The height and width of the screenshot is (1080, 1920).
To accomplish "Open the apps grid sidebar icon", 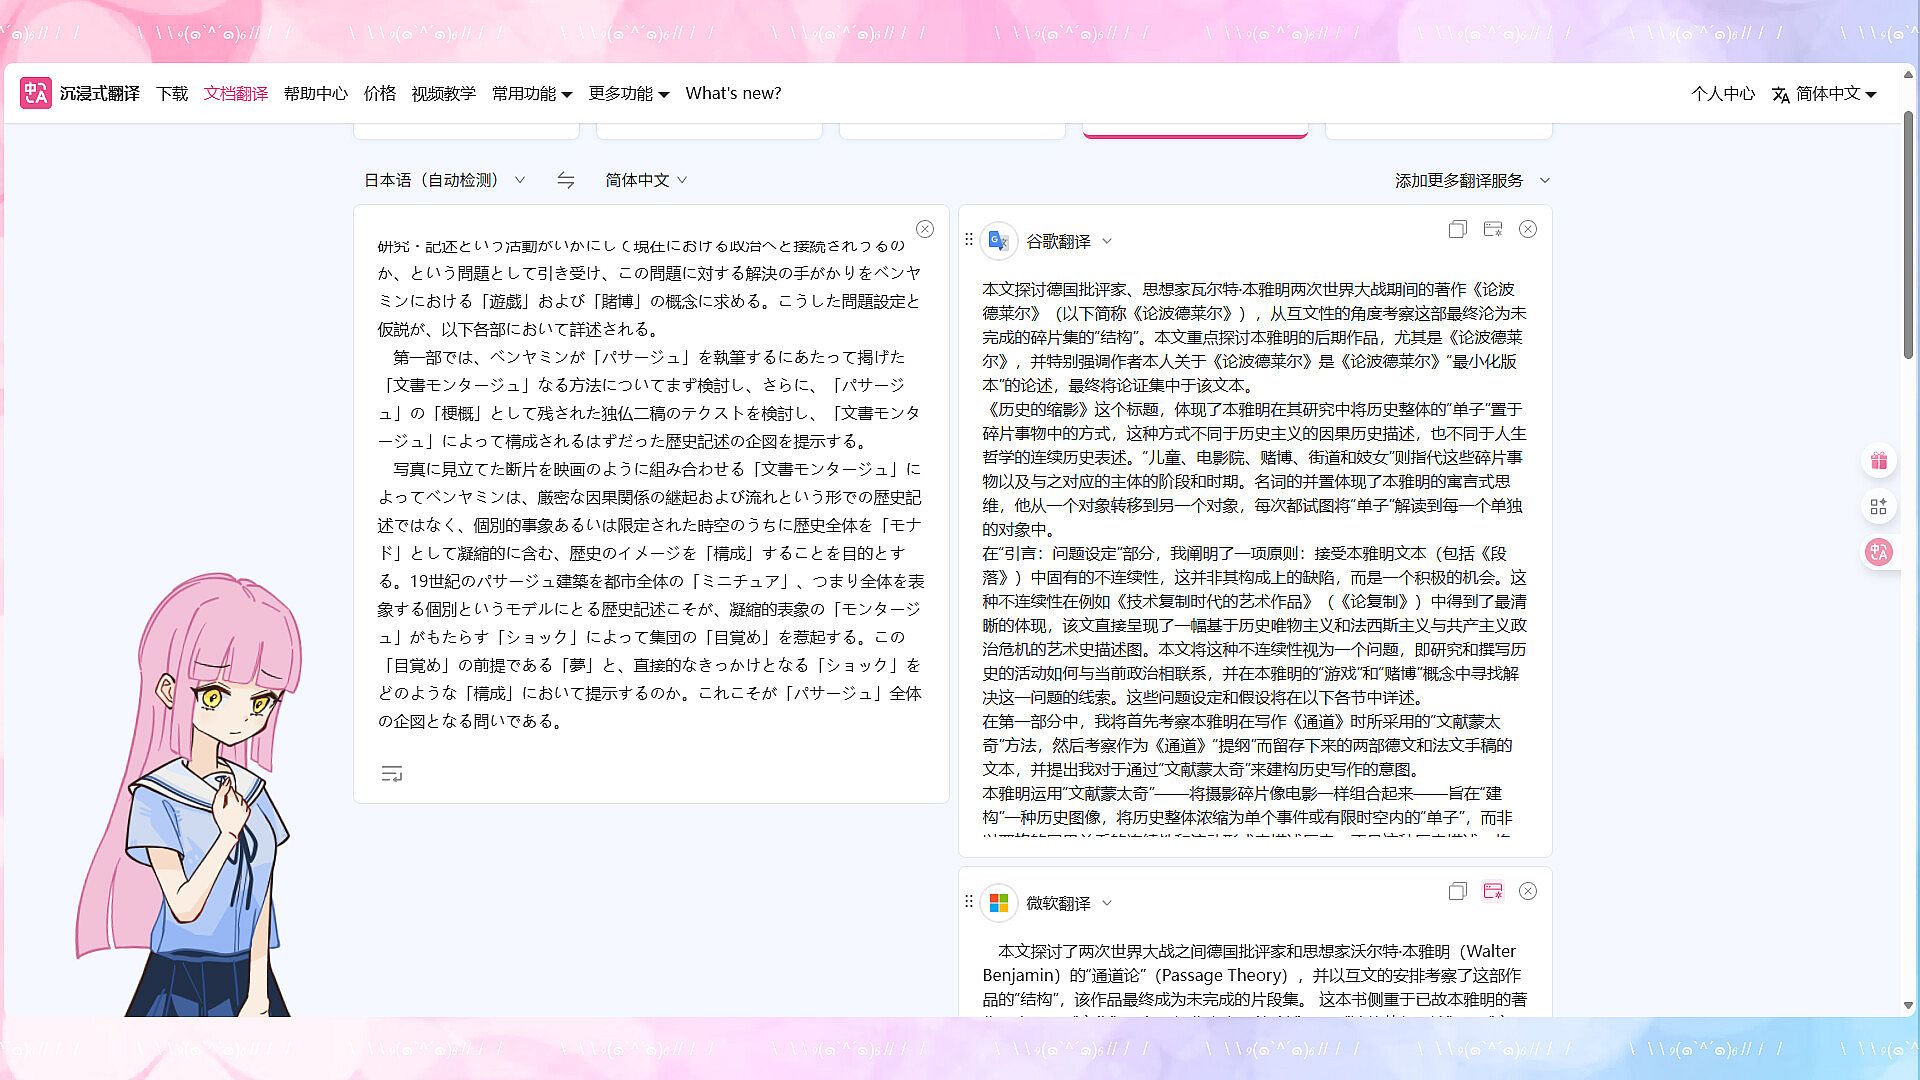I will click(1879, 507).
